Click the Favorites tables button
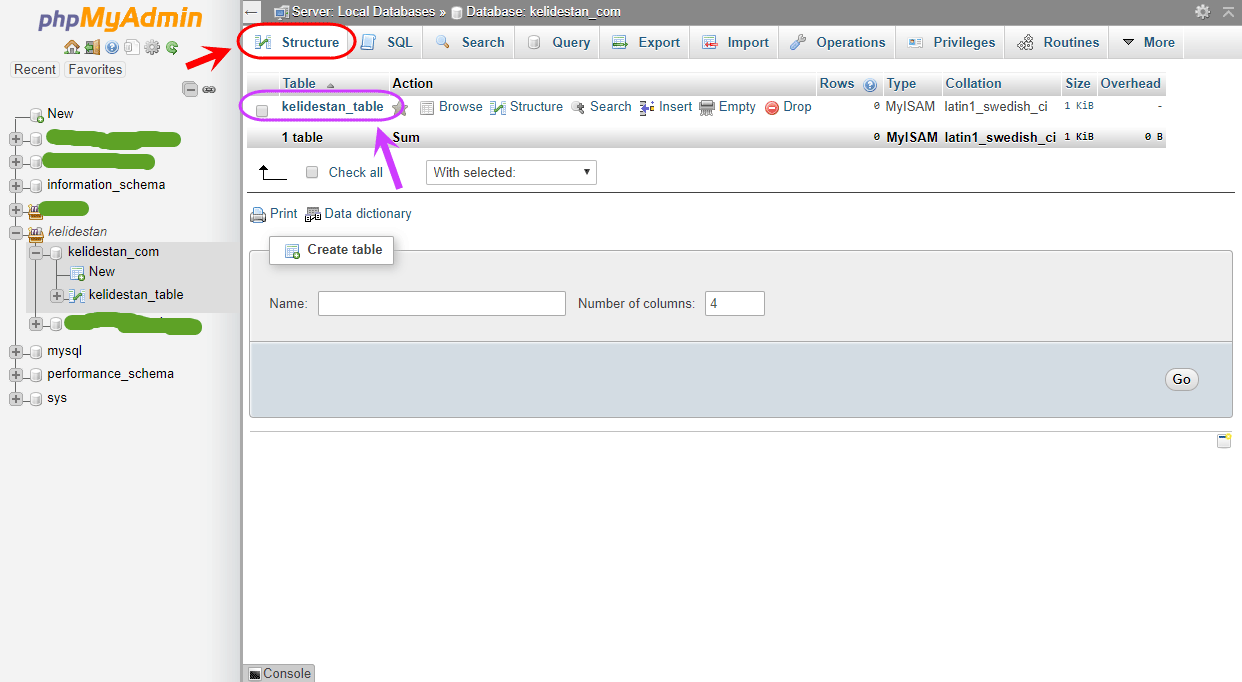Image resolution: width=1242 pixels, height=682 pixels. pyautogui.click(x=95, y=69)
